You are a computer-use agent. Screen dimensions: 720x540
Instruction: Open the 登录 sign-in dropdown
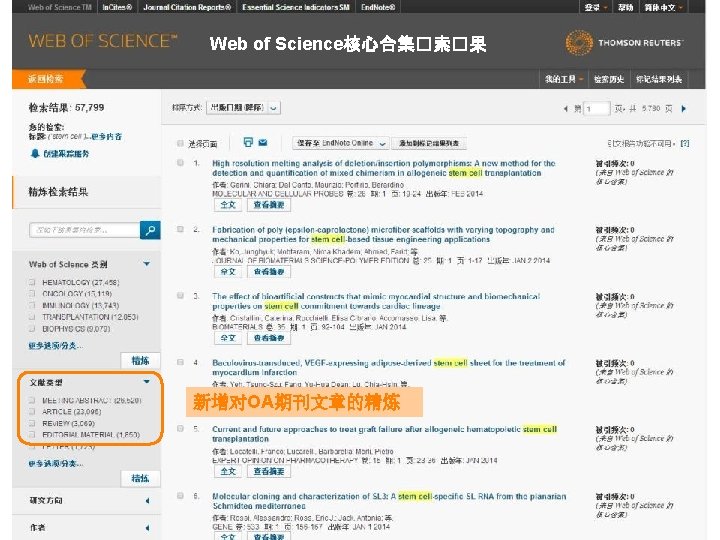[x=596, y=7]
